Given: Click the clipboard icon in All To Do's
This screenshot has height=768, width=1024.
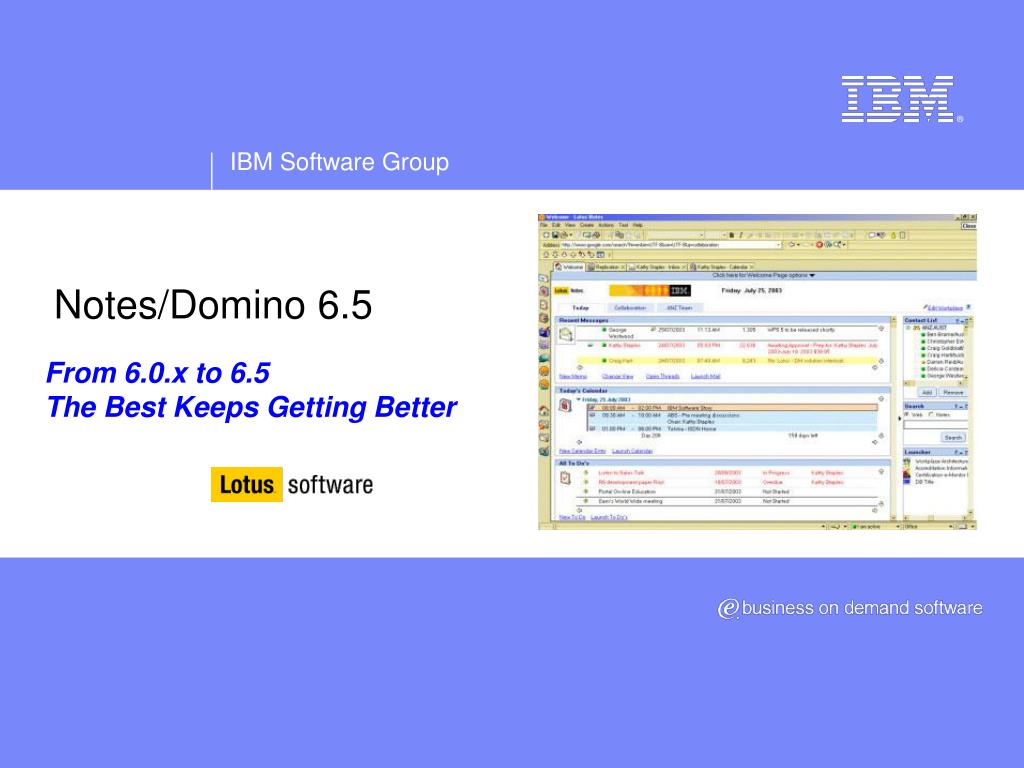Looking at the screenshot, I should (x=566, y=478).
